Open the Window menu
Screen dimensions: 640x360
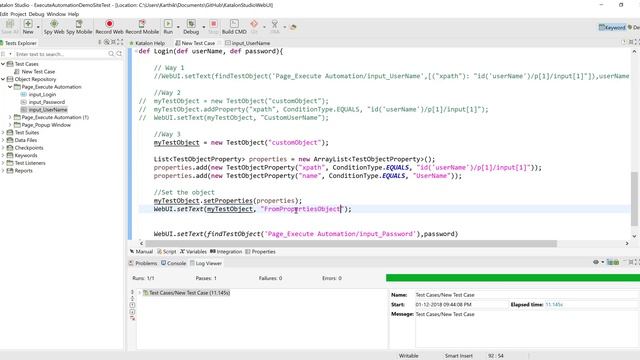56,14
